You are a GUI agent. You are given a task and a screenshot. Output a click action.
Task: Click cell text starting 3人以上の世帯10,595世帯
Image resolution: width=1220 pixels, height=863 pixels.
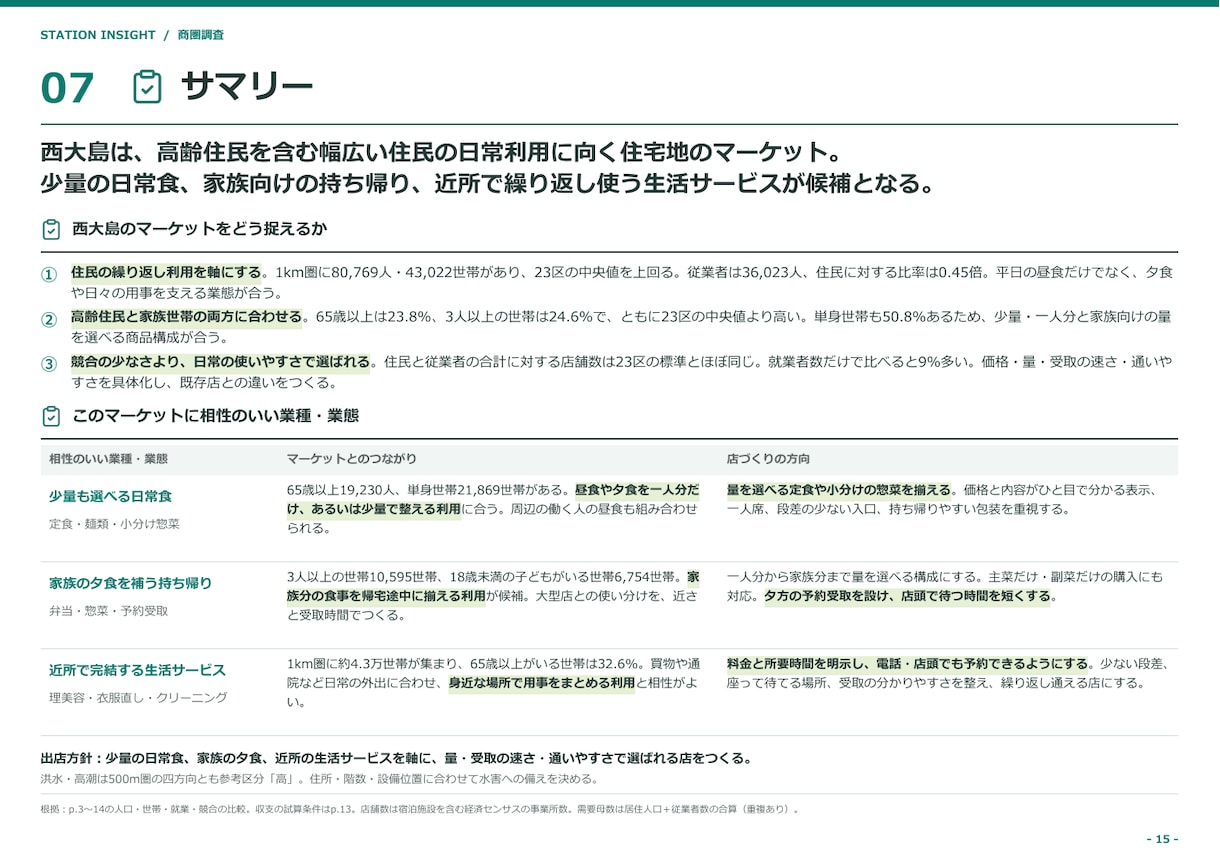click(x=493, y=596)
